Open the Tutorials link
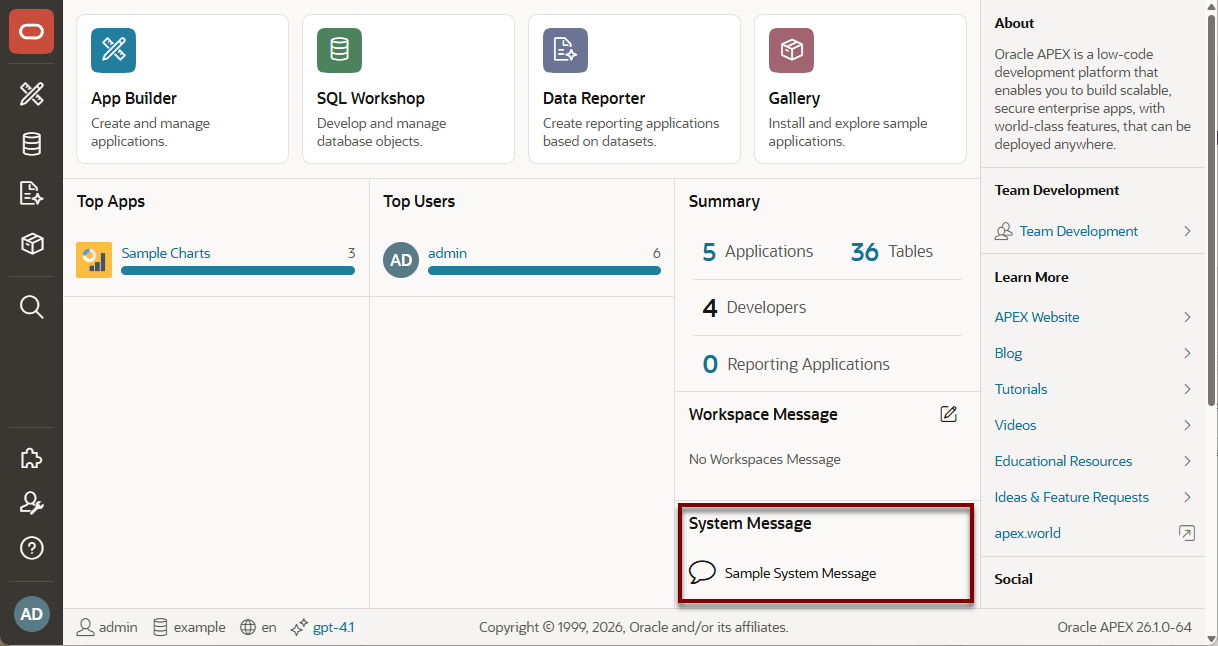 (x=1021, y=389)
